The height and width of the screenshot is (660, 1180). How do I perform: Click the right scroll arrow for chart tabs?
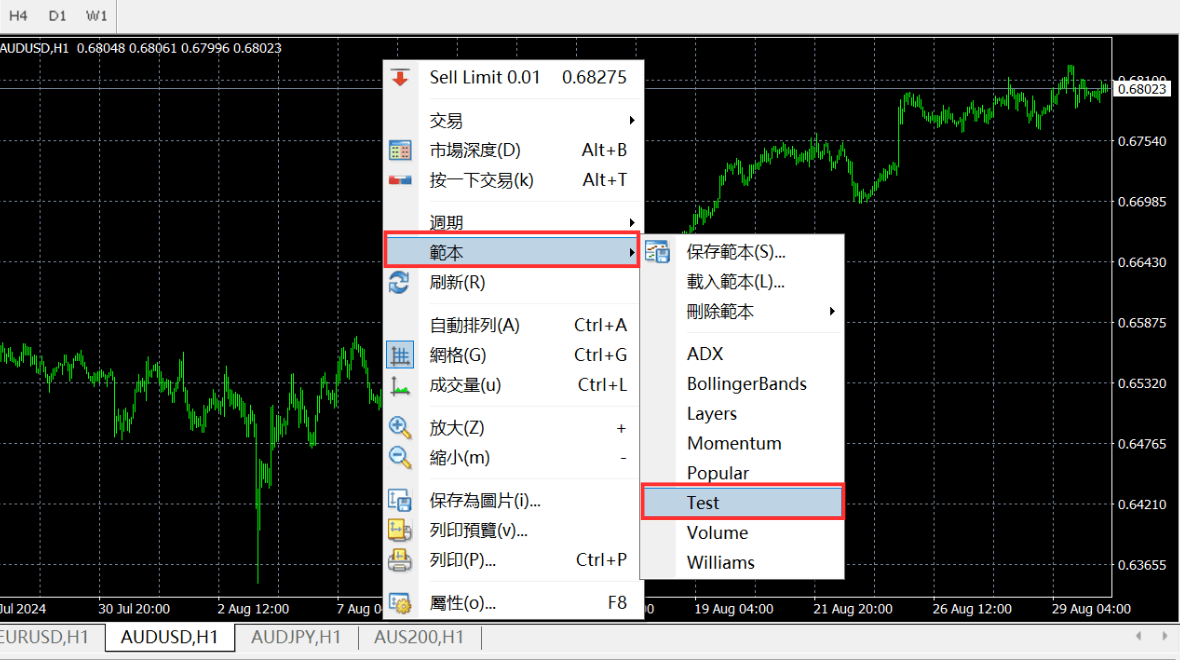coord(1163,636)
